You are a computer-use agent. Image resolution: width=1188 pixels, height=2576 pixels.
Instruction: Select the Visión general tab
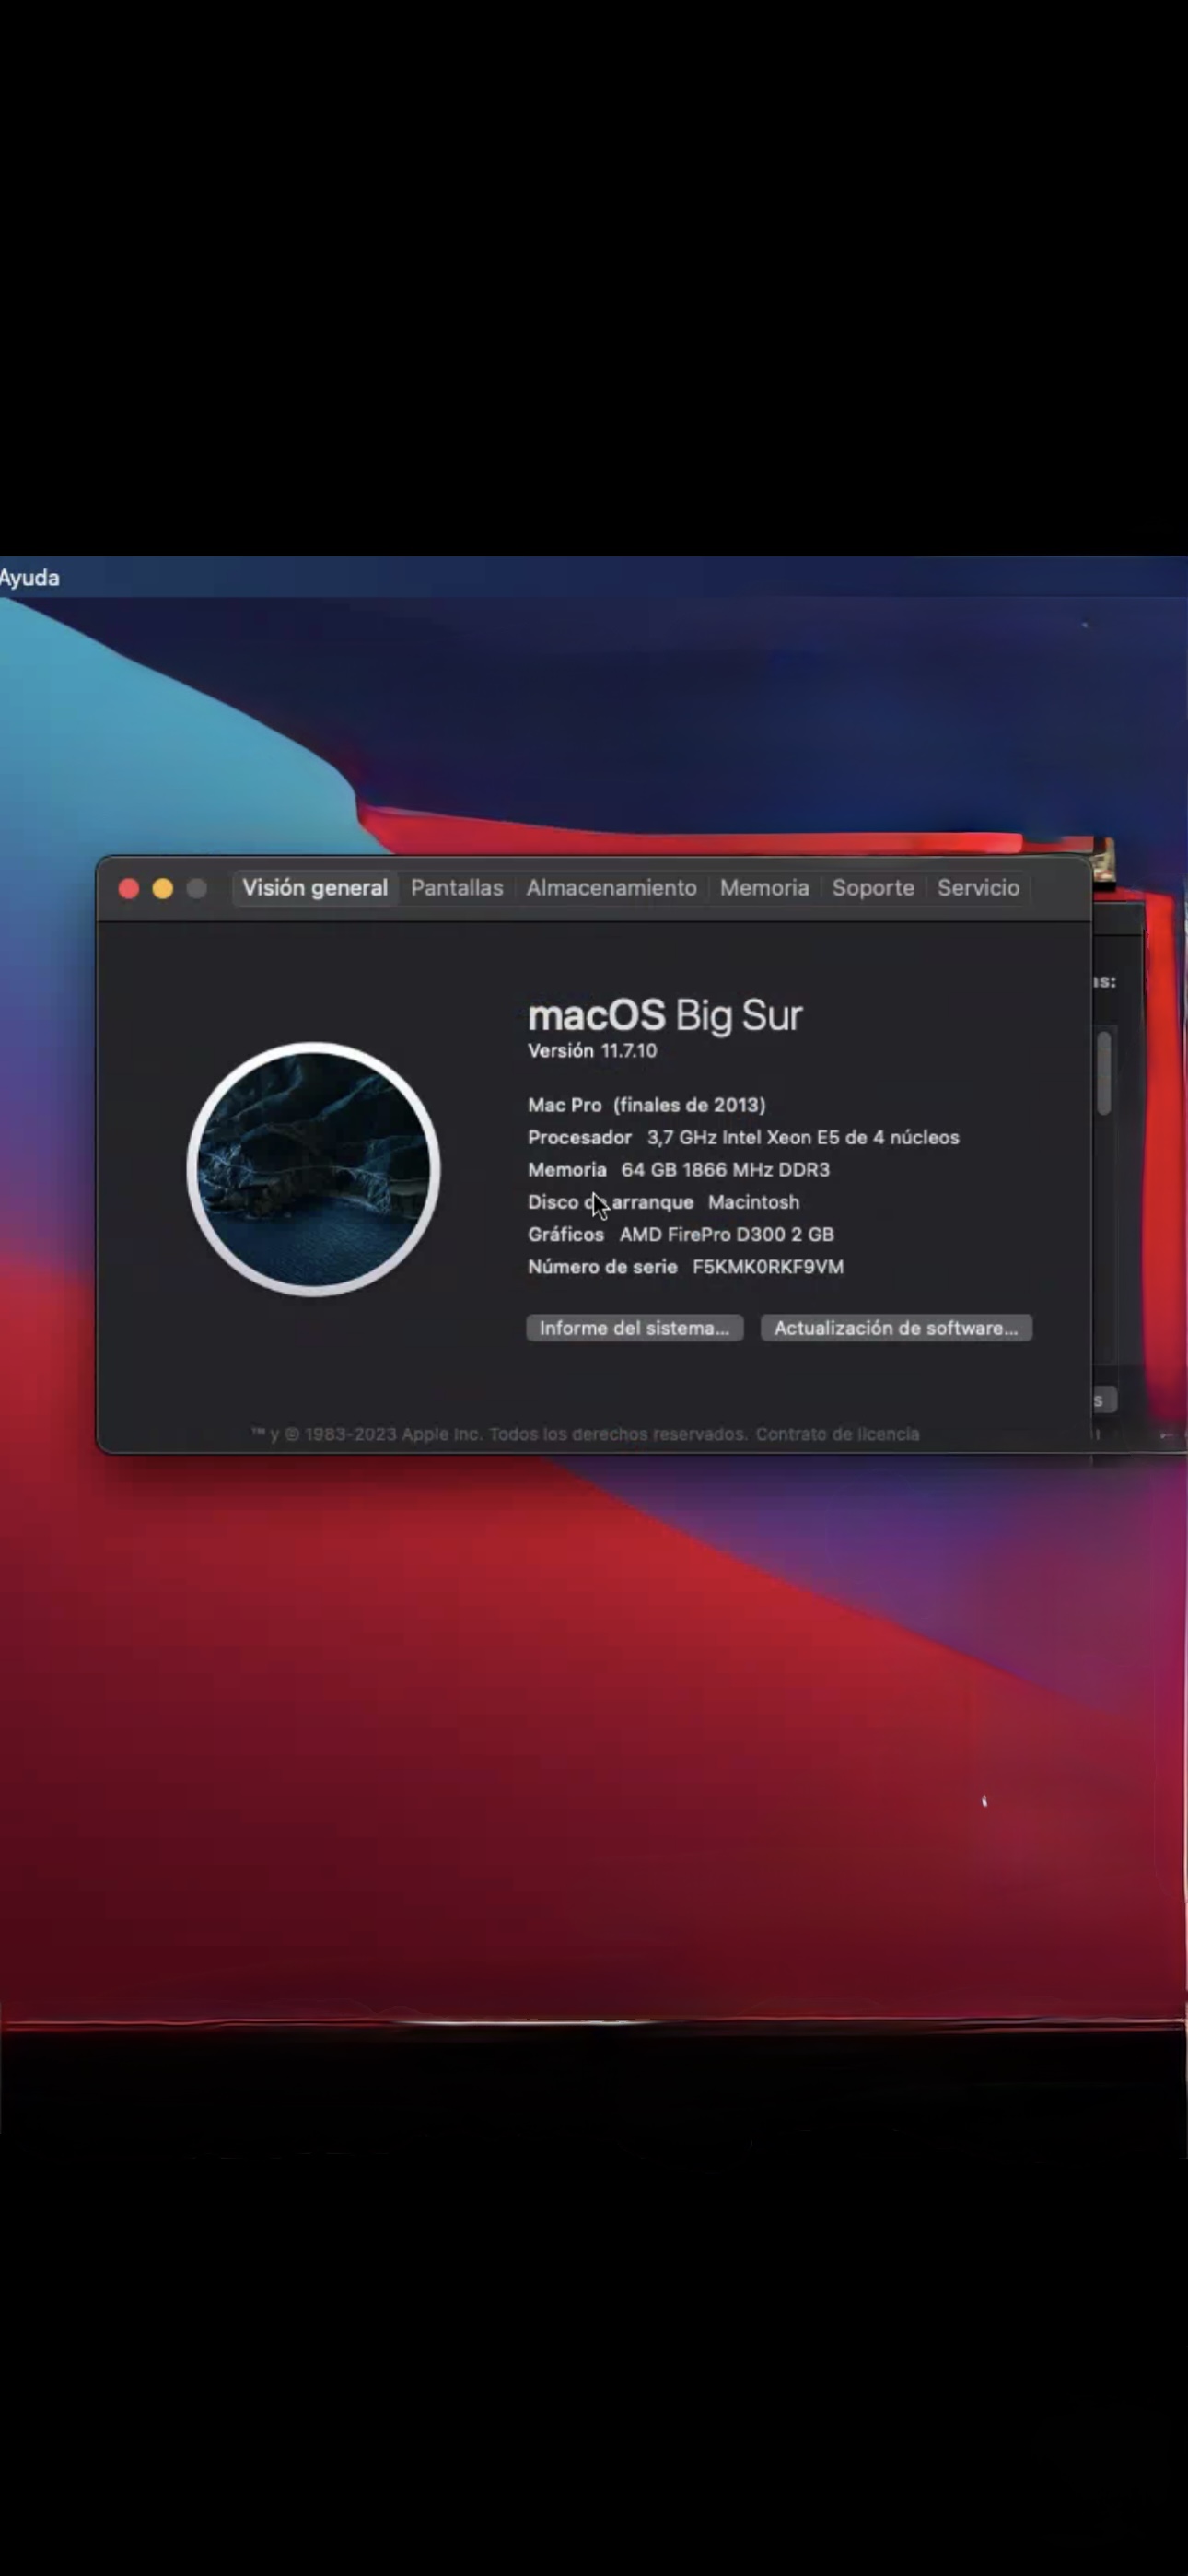pyautogui.click(x=315, y=888)
